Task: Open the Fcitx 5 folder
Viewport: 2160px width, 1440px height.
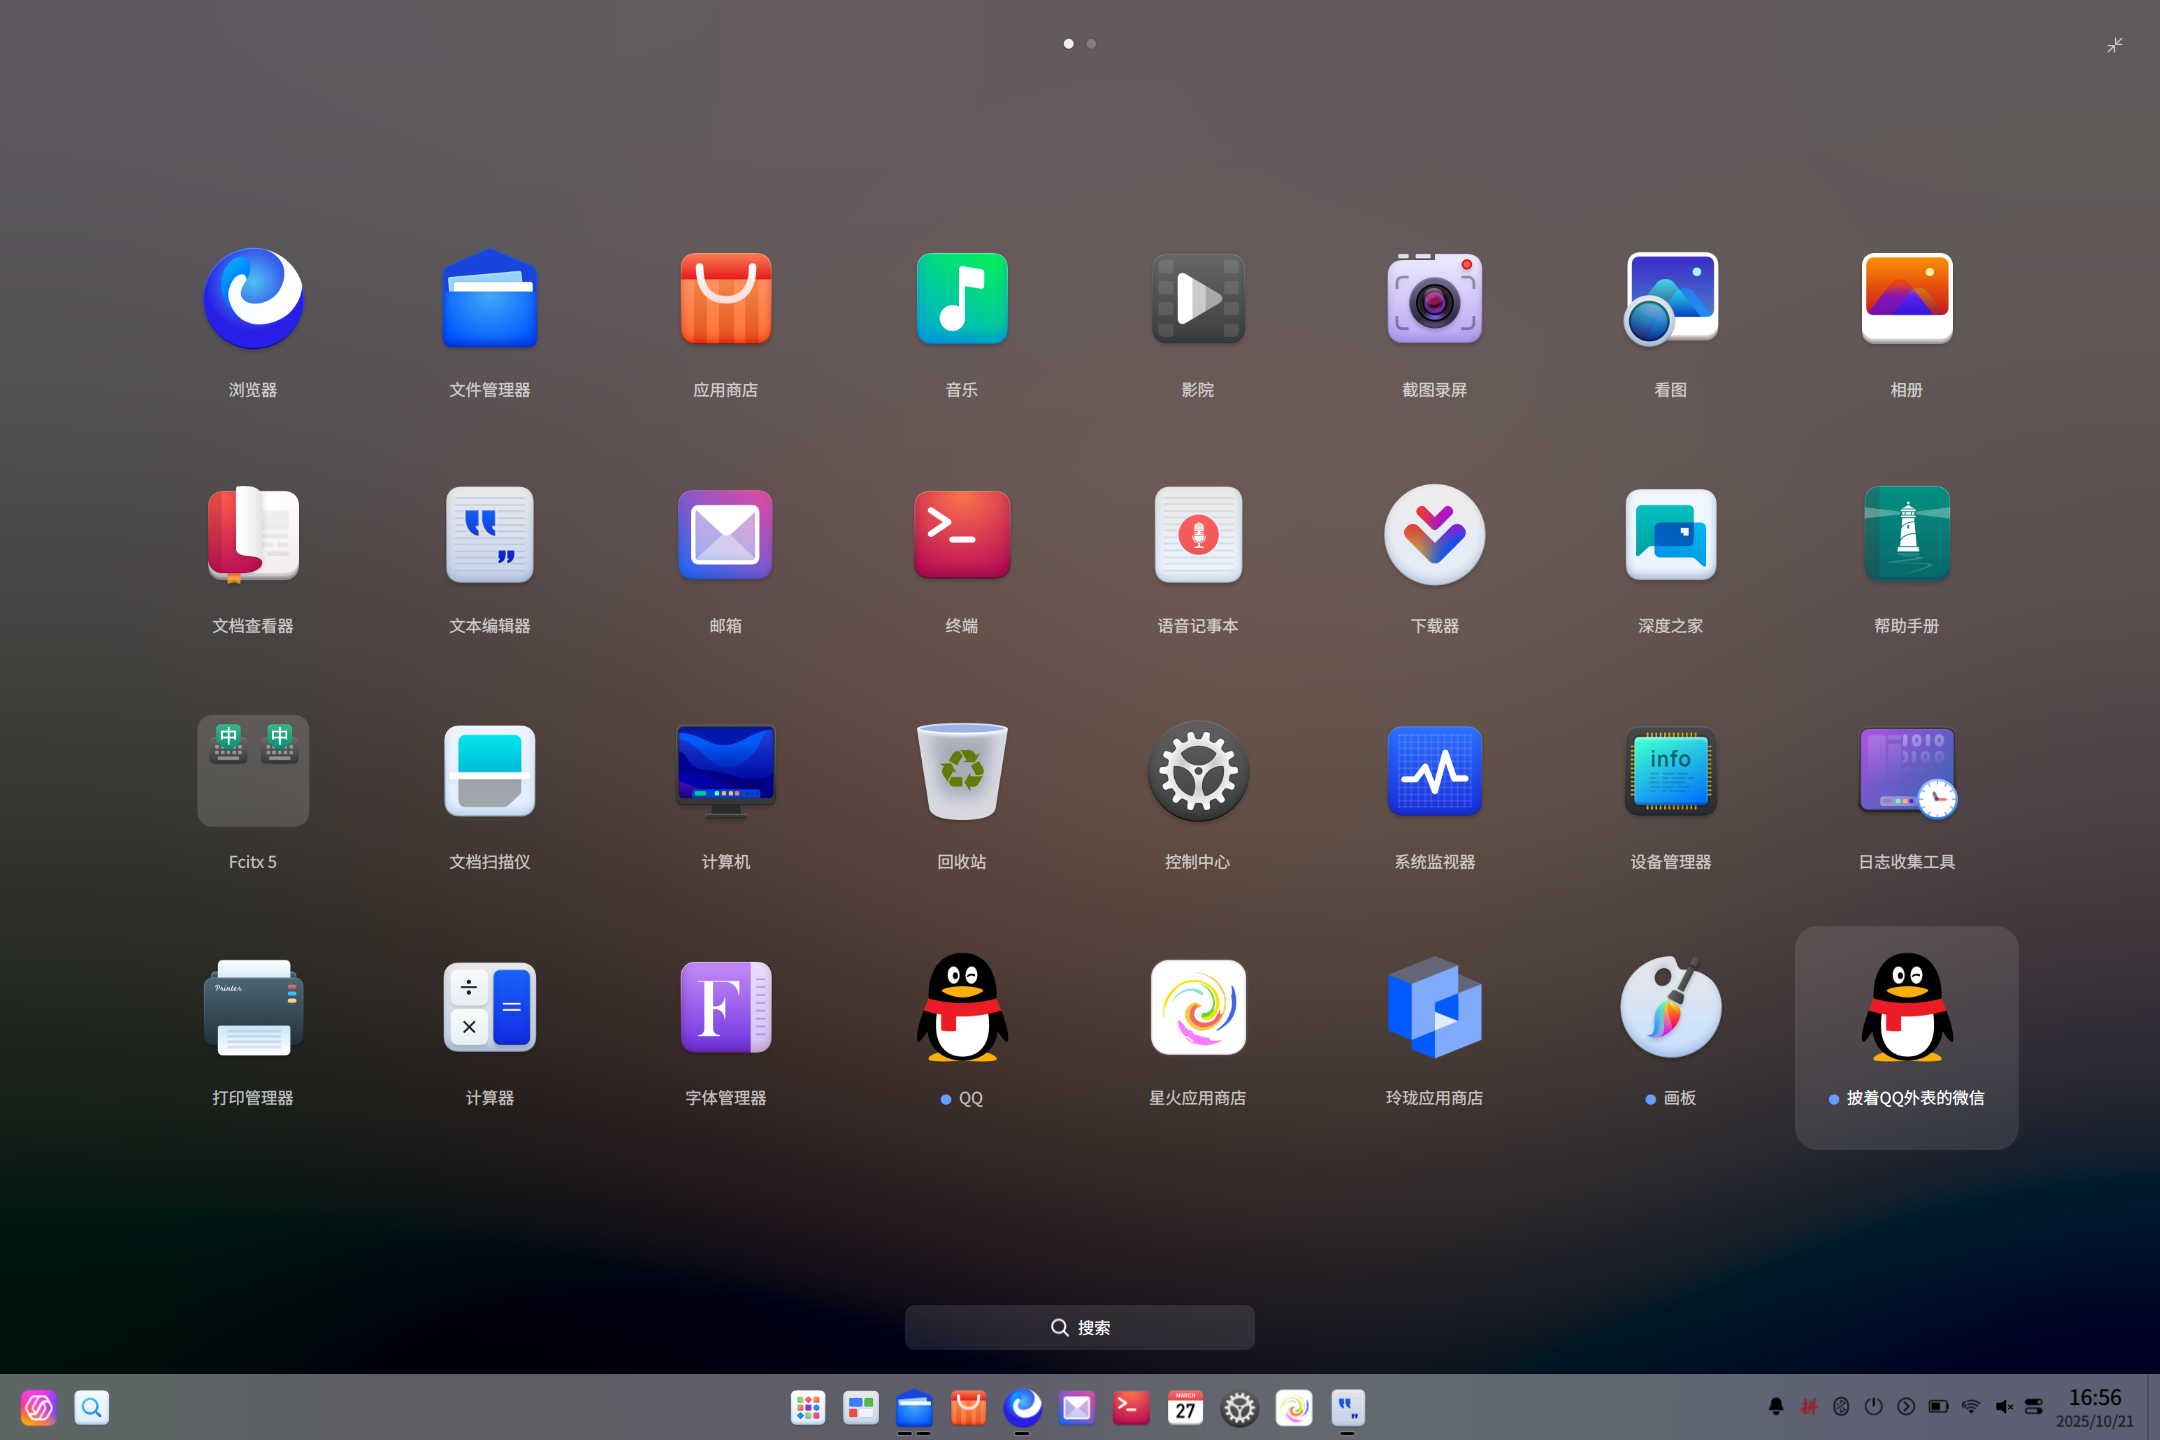Action: 253,771
